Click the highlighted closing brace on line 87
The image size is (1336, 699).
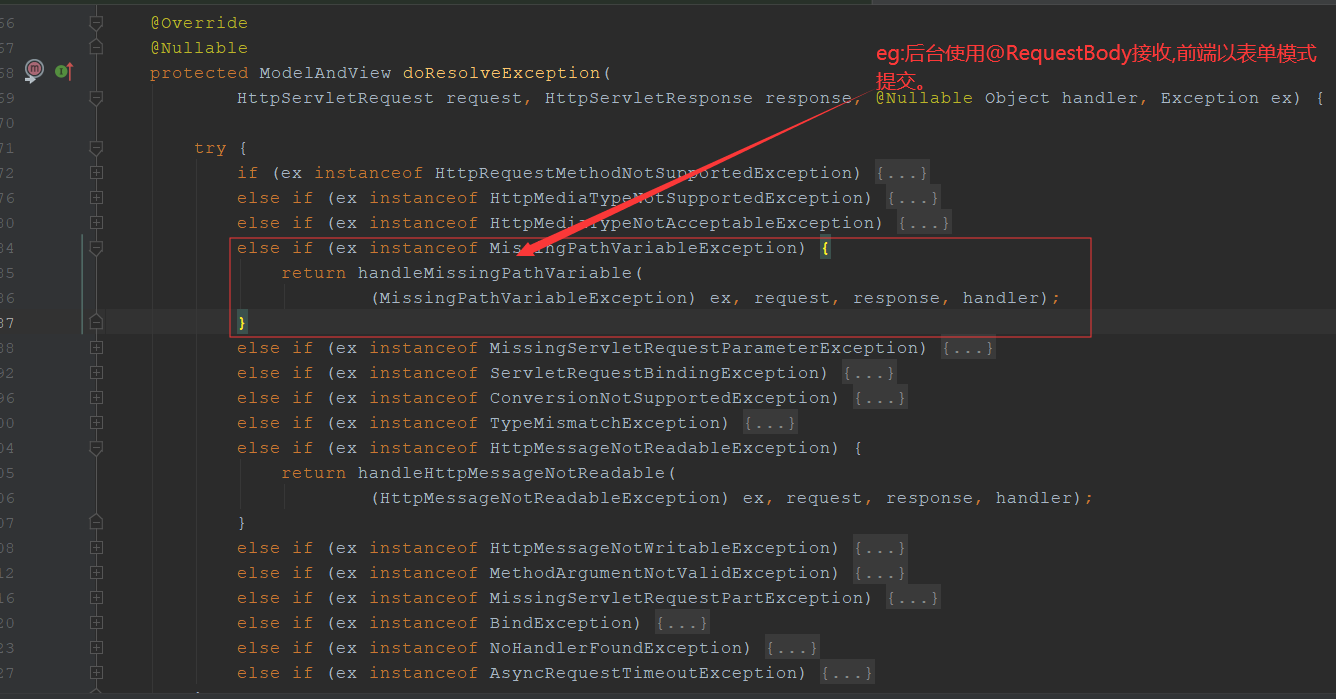(242, 322)
